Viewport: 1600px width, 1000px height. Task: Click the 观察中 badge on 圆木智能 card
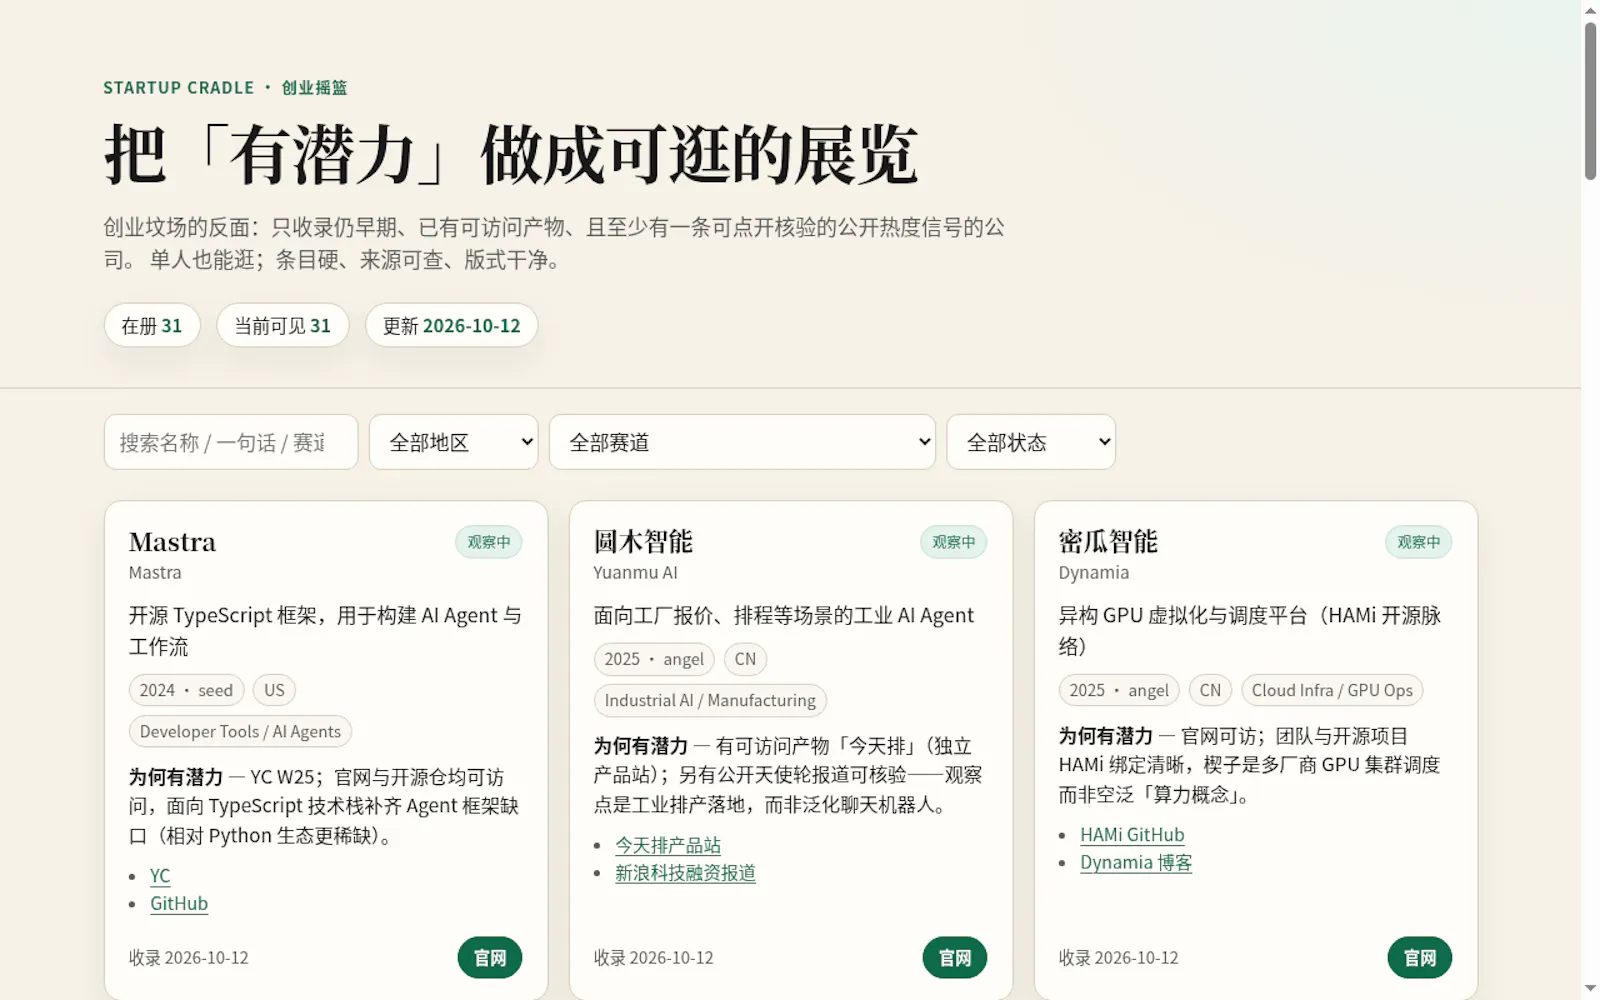[954, 542]
